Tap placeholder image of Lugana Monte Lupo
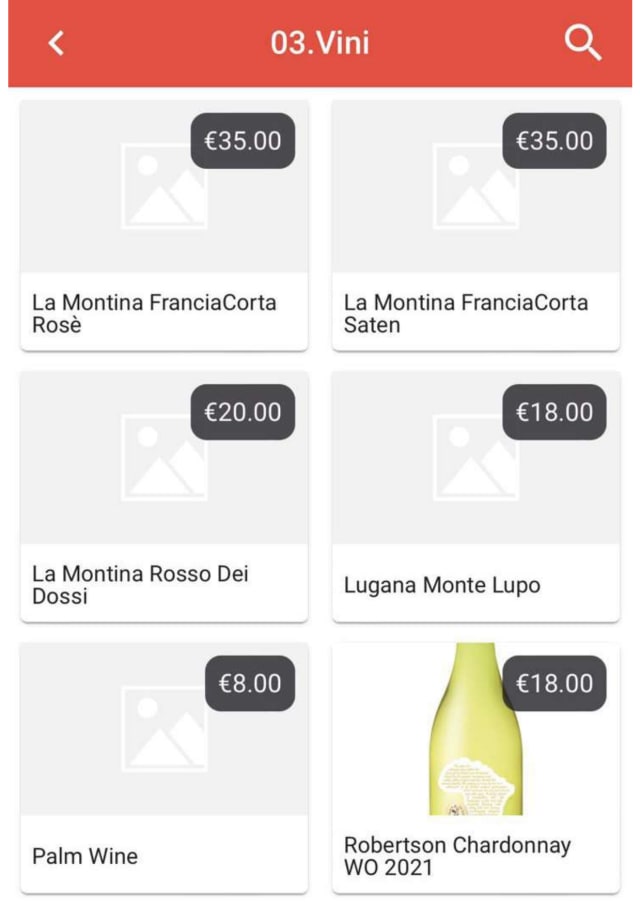 pos(476,458)
